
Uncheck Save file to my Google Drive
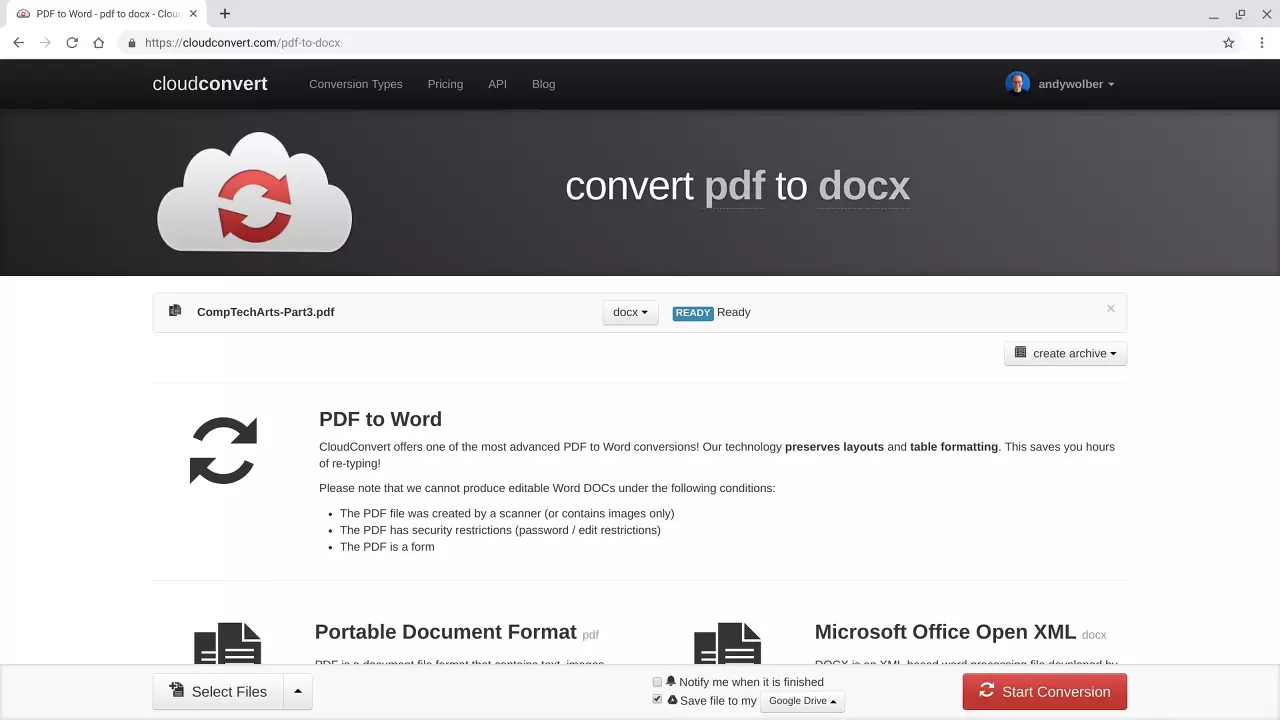(x=657, y=700)
